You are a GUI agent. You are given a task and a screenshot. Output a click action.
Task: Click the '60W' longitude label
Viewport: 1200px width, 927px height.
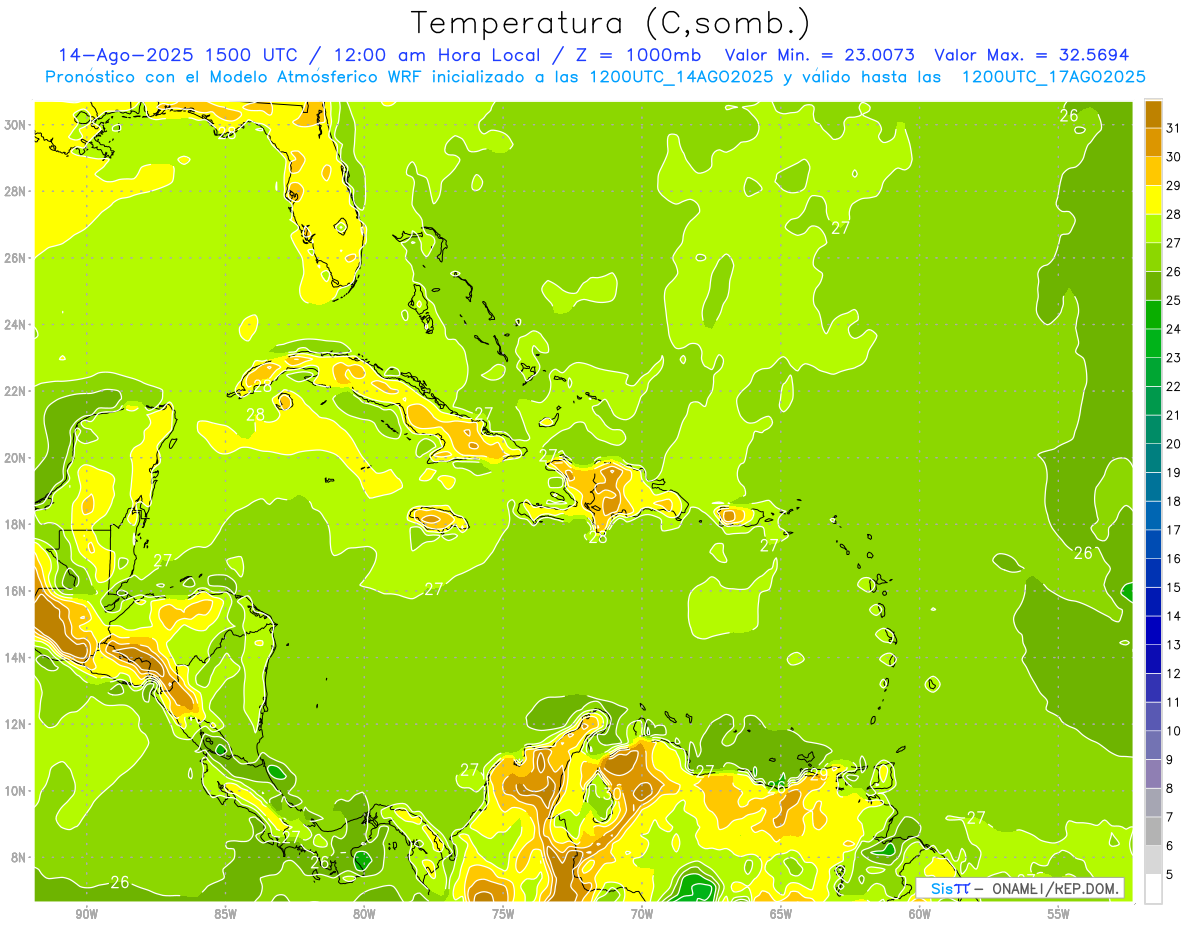[x=920, y=914]
